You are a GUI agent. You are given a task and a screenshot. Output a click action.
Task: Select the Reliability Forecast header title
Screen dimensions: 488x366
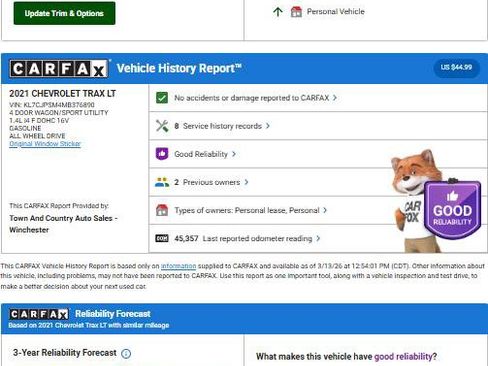click(113, 314)
